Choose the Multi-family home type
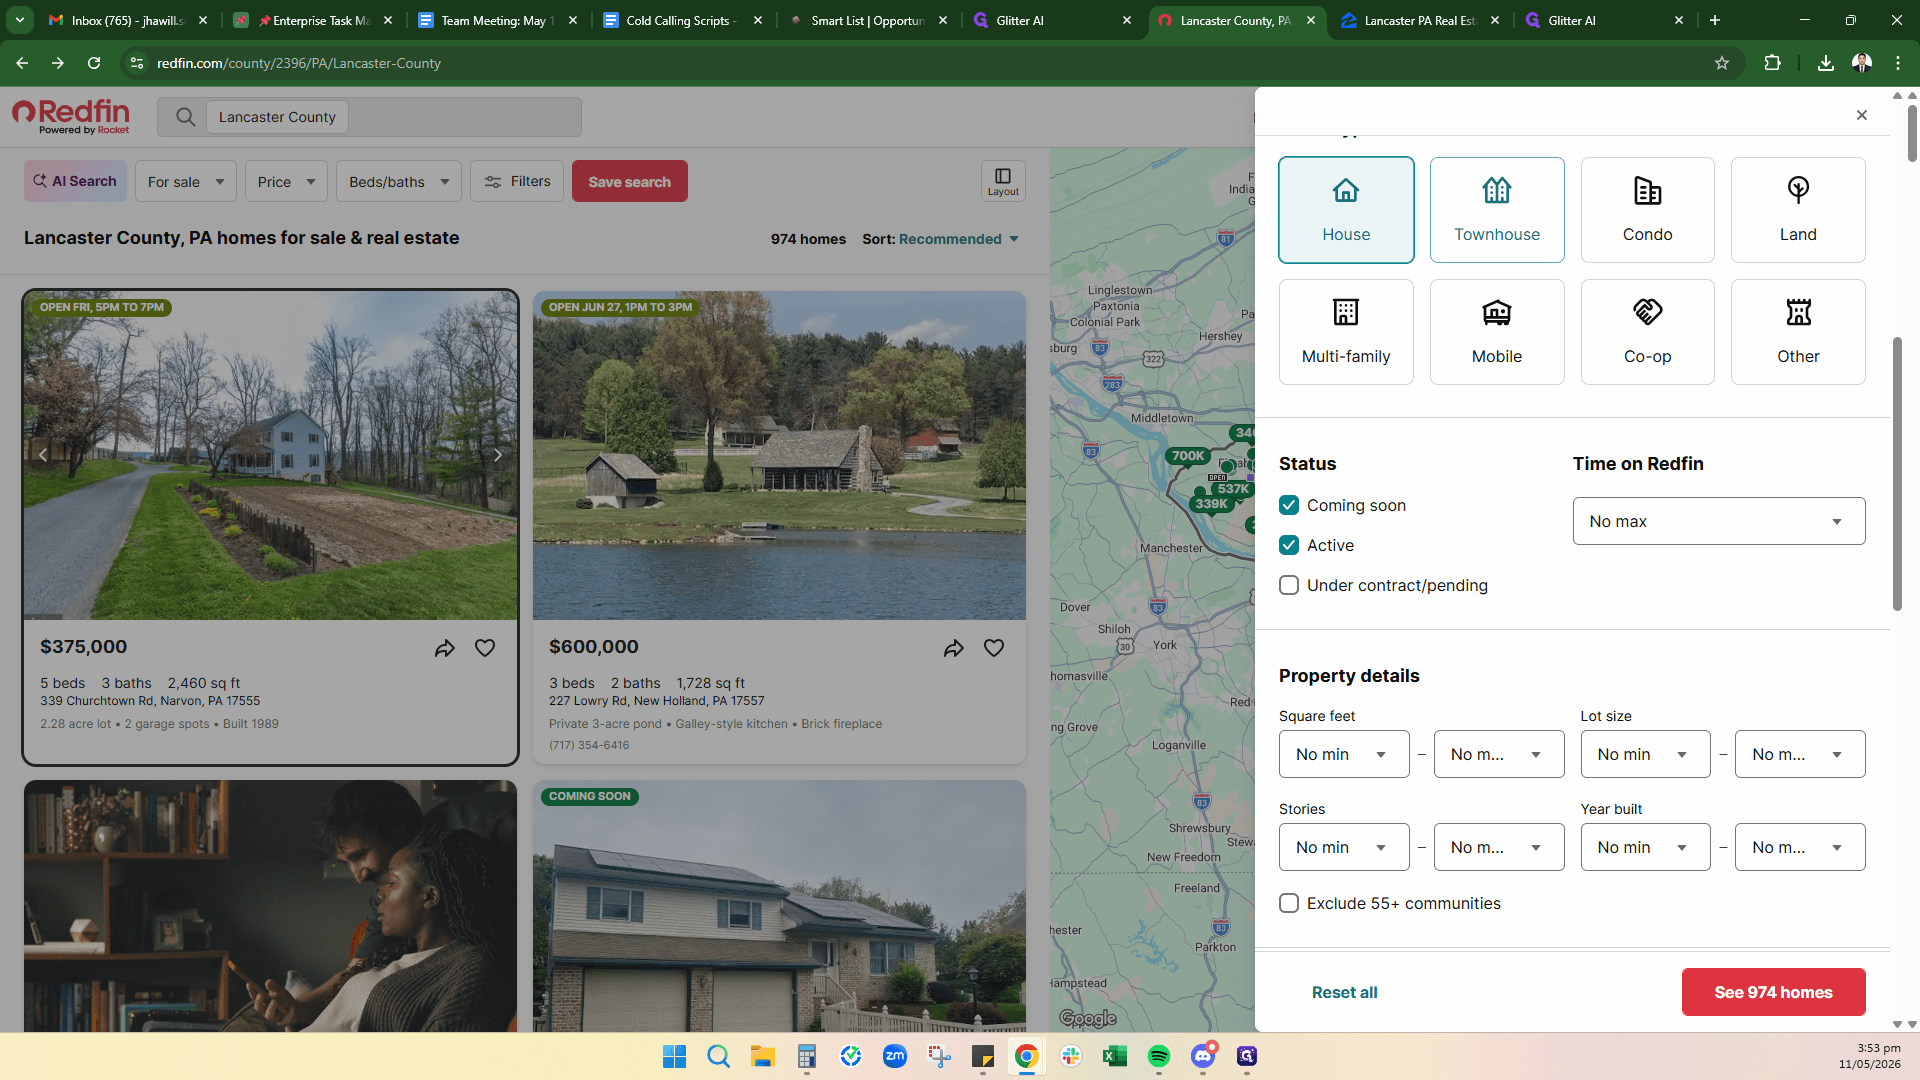Screen dimensions: 1920x1080 (1346, 332)
